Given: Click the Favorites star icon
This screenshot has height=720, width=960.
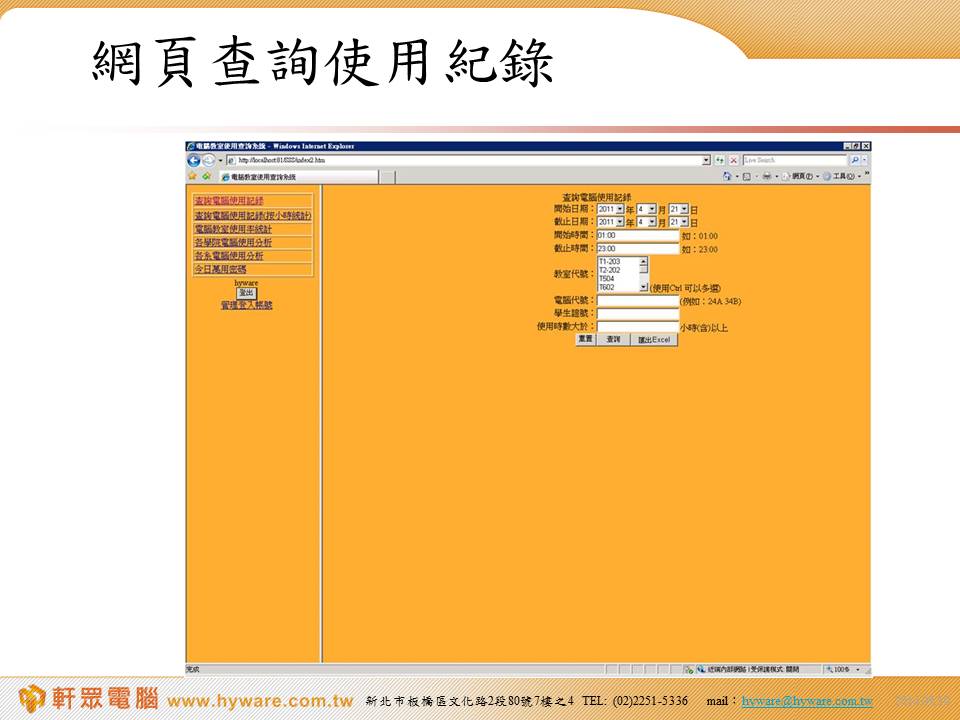Looking at the screenshot, I should click(192, 176).
